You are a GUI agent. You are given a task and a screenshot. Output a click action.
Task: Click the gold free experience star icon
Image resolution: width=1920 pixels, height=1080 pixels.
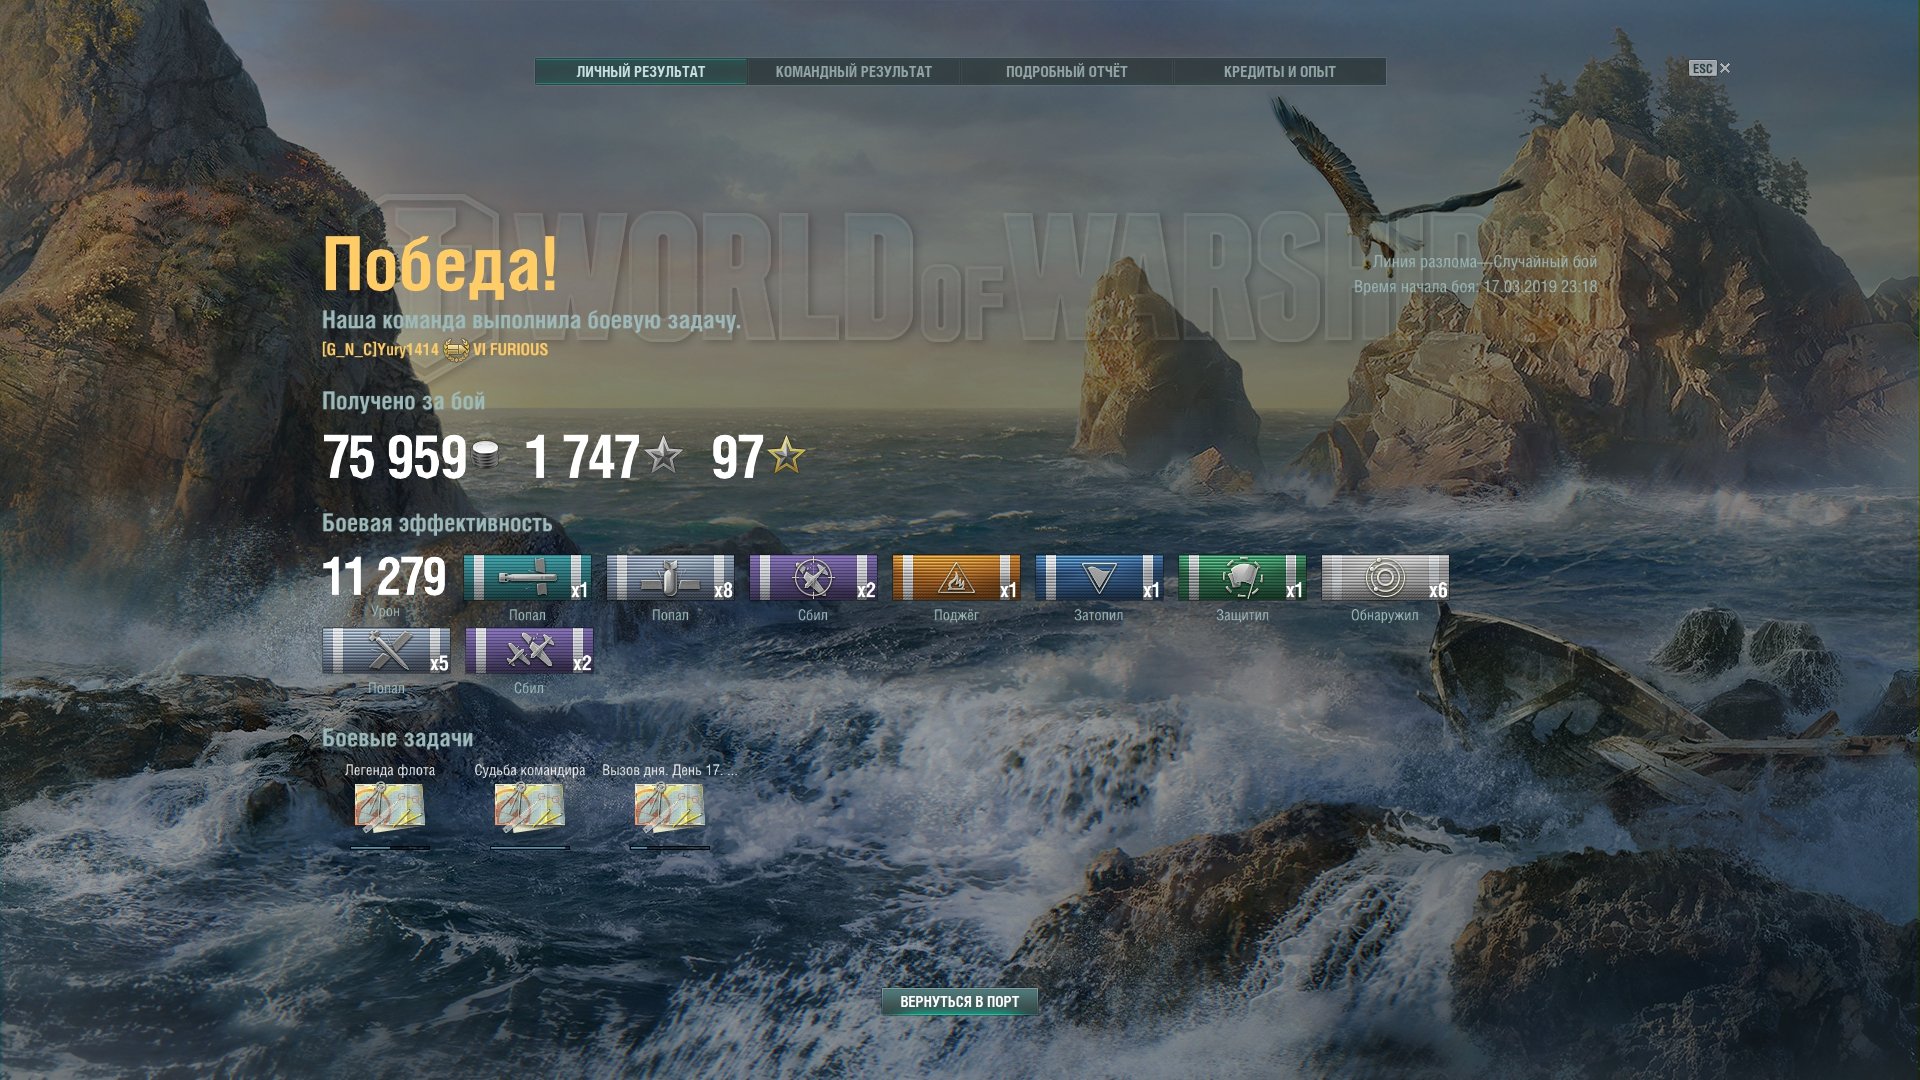[786, 456]
